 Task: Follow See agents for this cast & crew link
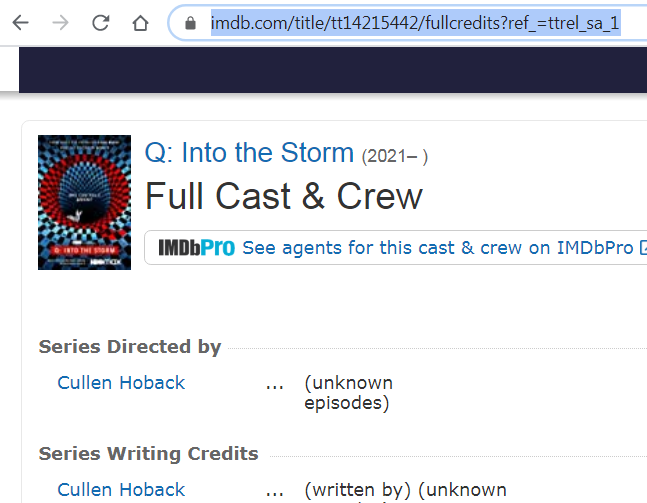(437, 248)
